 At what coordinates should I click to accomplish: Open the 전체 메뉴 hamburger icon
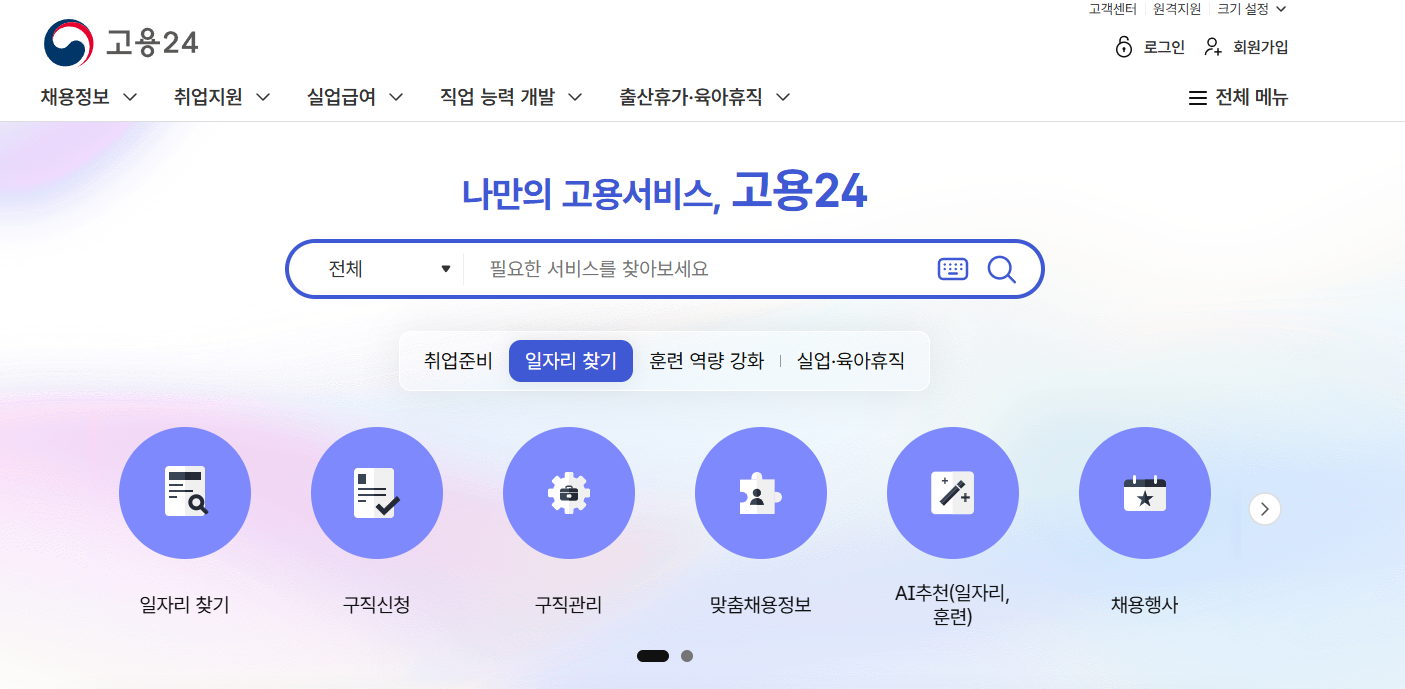pyautogui.click(x=1197, y=98)
